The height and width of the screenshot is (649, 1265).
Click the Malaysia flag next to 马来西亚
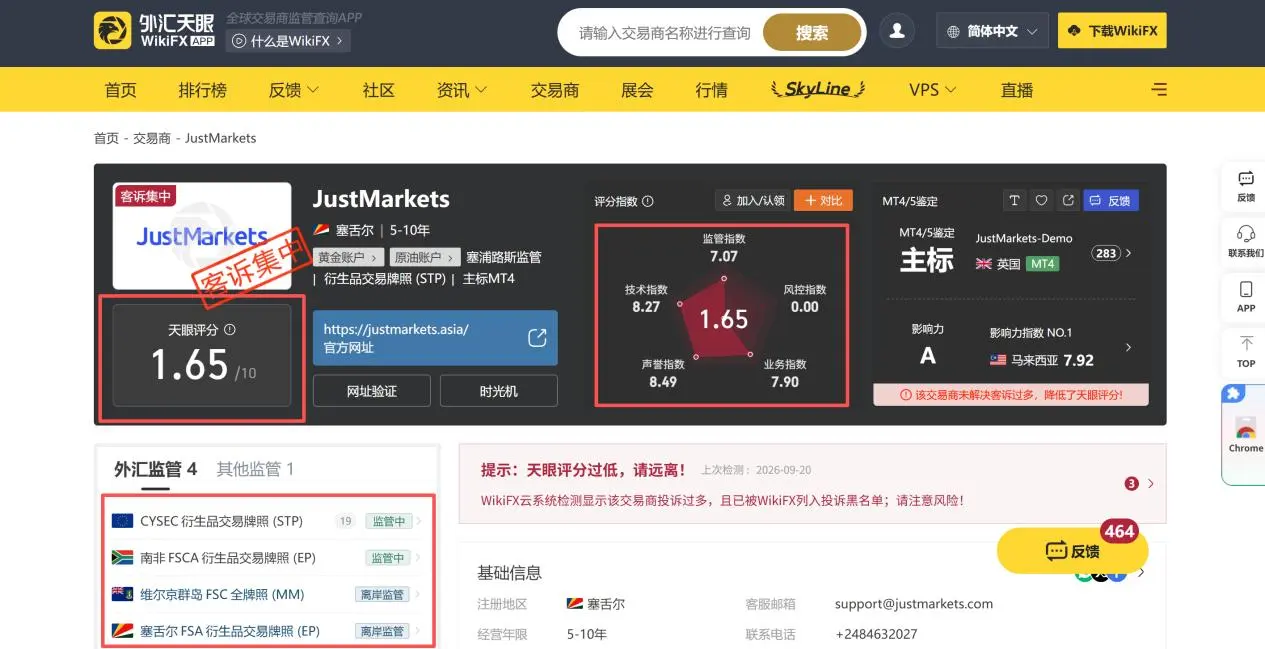point(997,360)
